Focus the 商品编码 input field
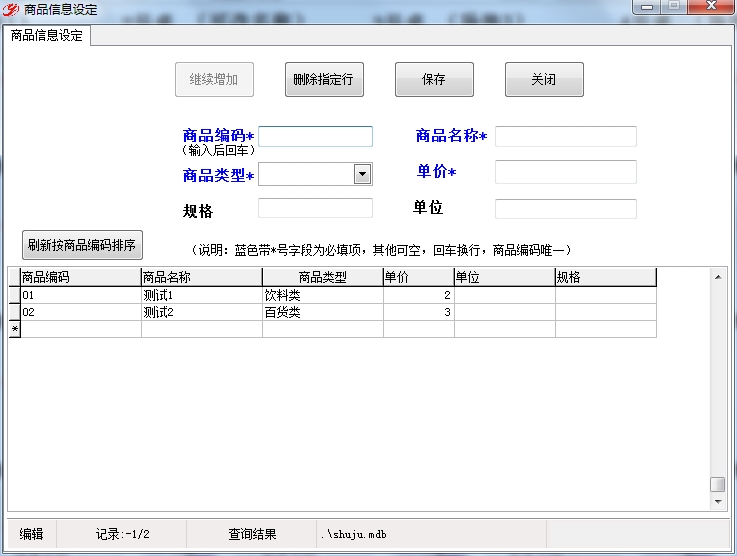This screenshot has height=556, width=737. 316,136
